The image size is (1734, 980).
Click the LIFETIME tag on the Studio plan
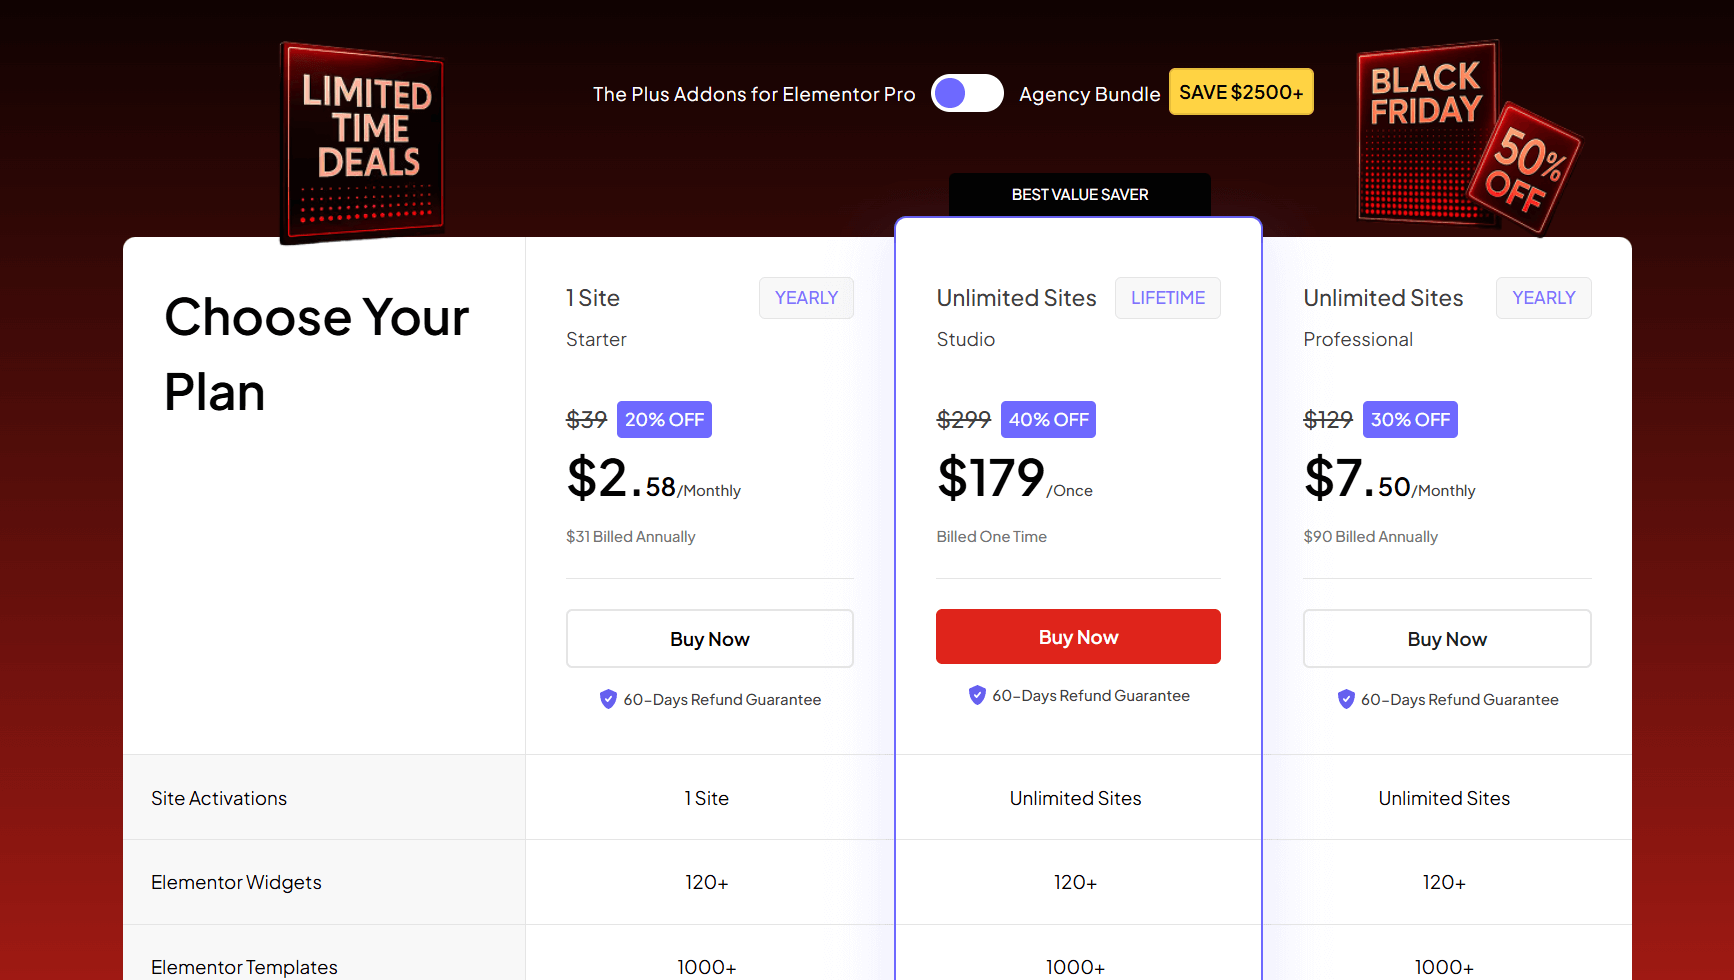point(1167,297)
